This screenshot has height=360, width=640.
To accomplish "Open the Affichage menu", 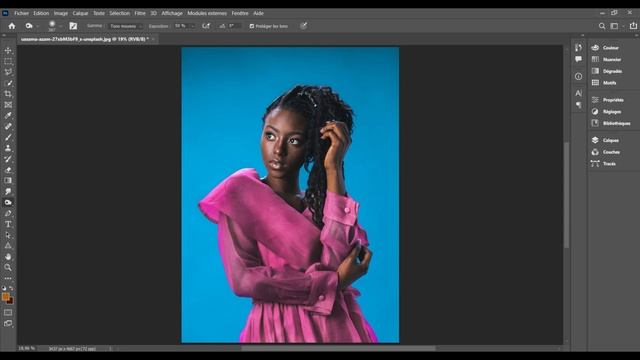I will pyautogui.click(x=172, y=13).
